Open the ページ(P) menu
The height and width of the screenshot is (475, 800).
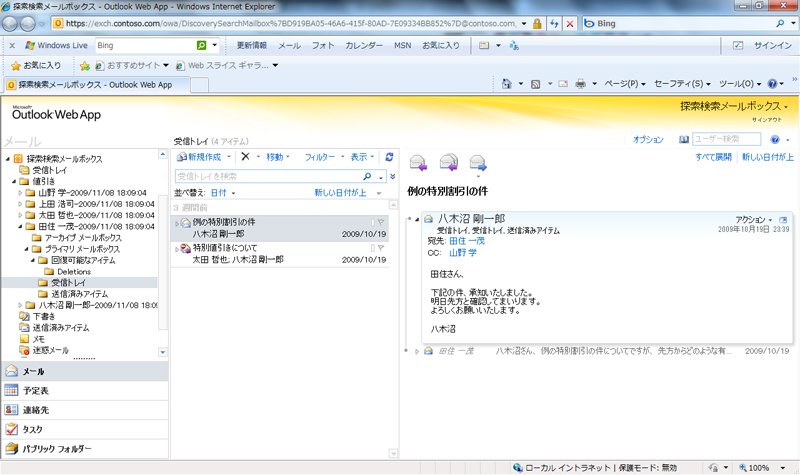click(x=625, y=84)
